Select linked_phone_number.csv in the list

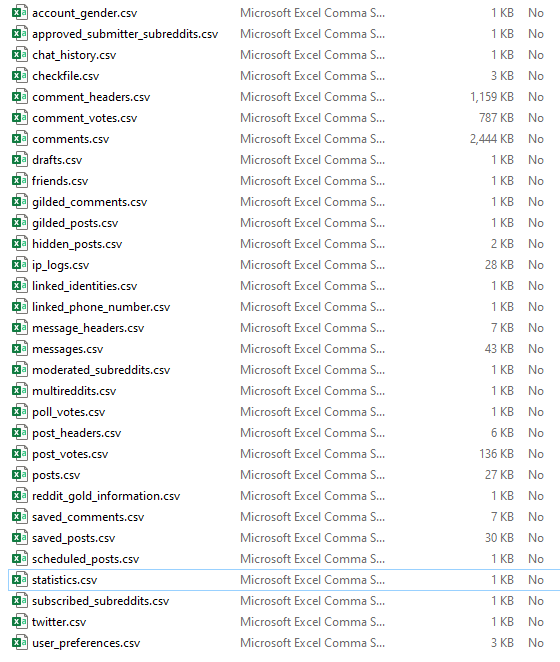101,307
